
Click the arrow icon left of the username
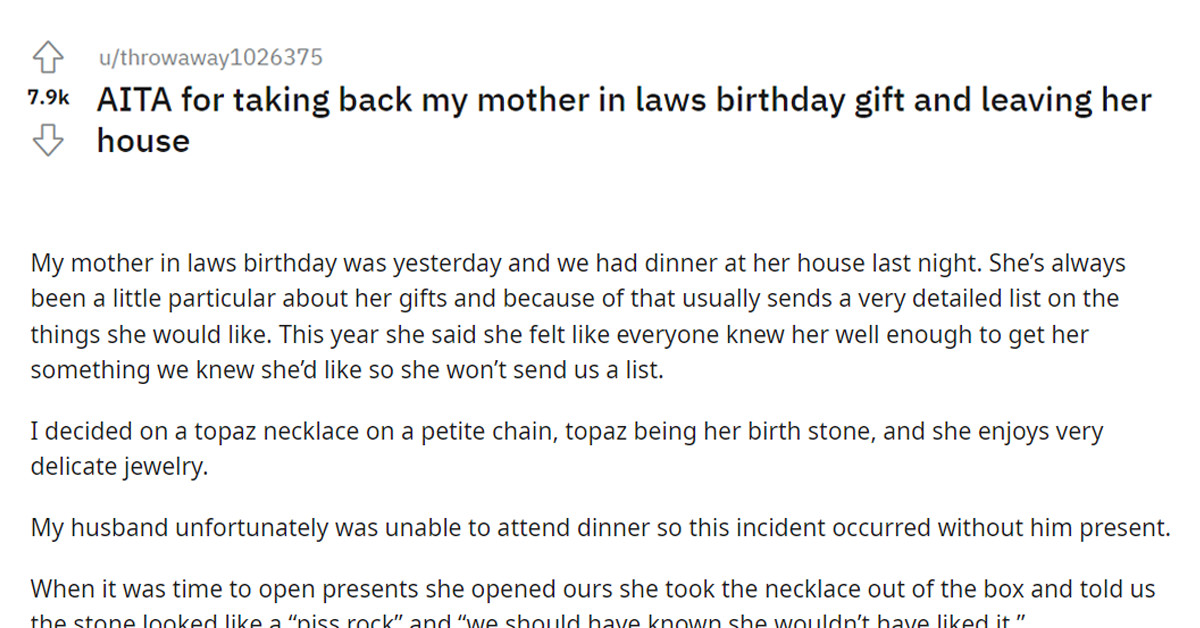click(x=48, y=57)
